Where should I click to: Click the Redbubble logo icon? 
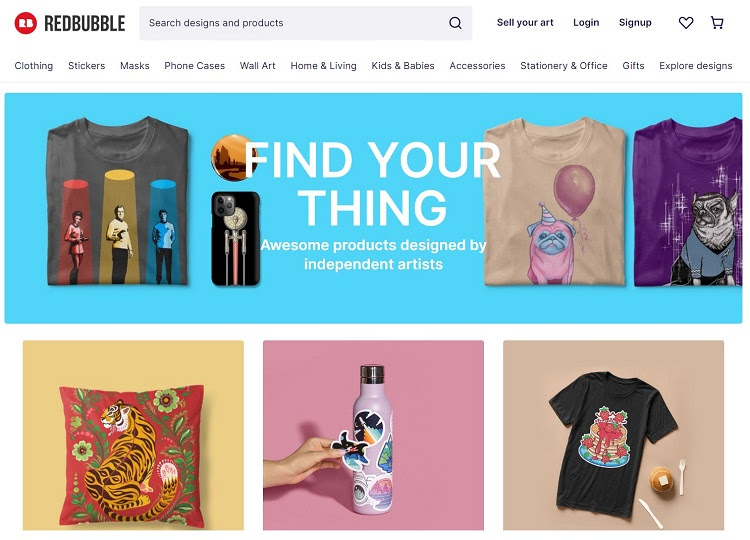tap(25, 23)
